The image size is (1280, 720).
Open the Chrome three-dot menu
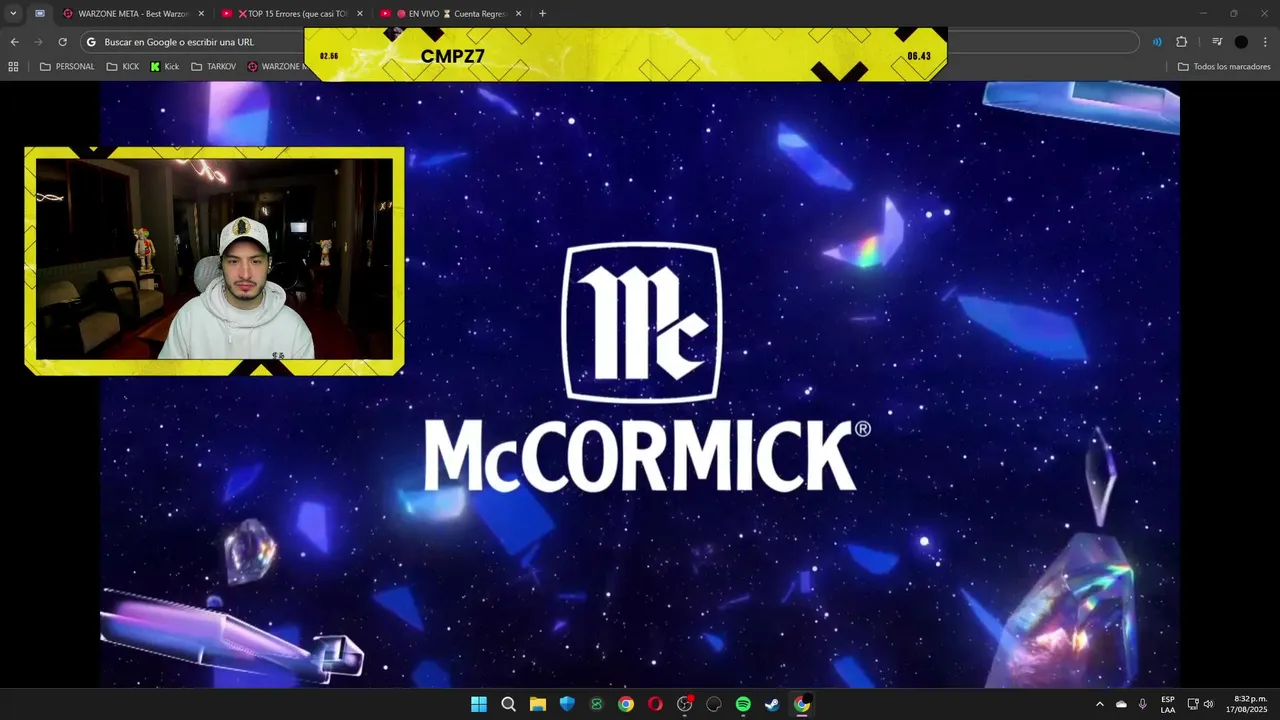tap(1265, 42)
